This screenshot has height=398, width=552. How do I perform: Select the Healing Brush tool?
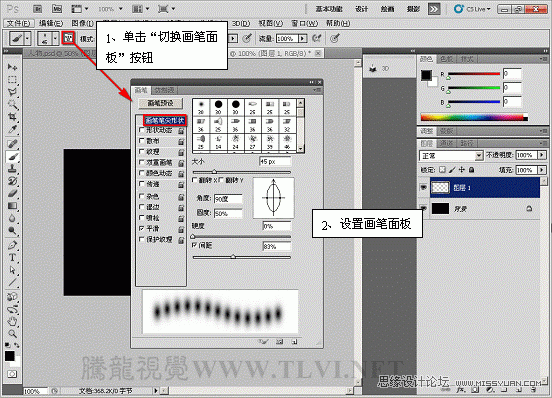[x=12, y=144]
